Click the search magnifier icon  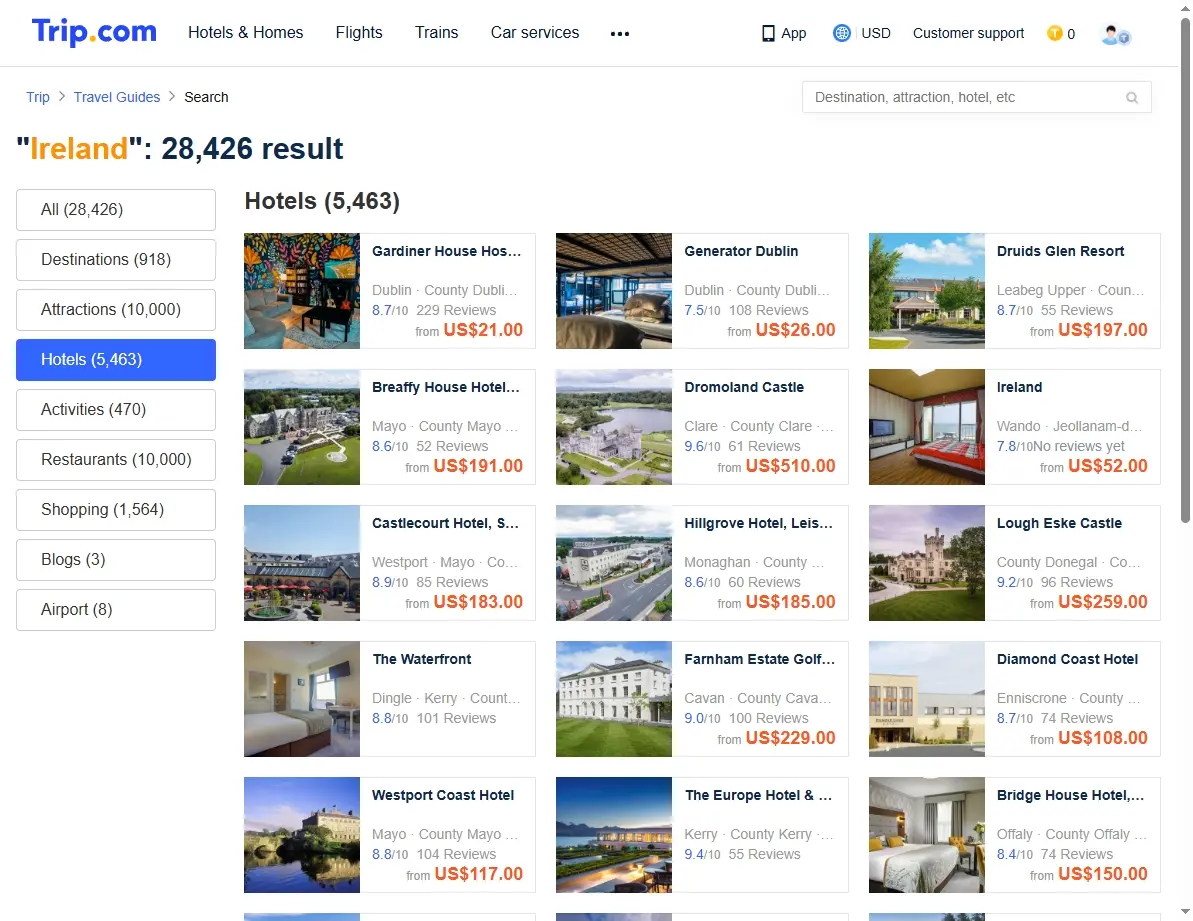point(1132,97)
